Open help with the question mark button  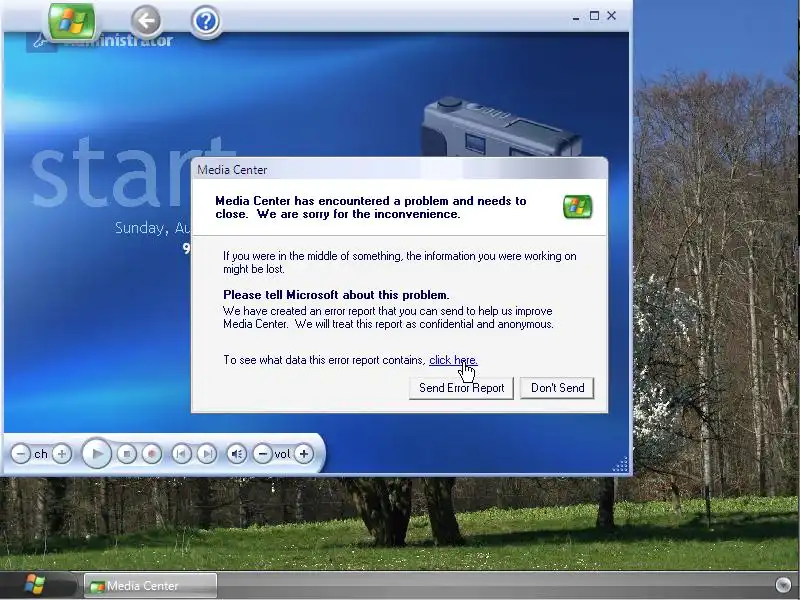pyautogui.click(x=206, y=22)
